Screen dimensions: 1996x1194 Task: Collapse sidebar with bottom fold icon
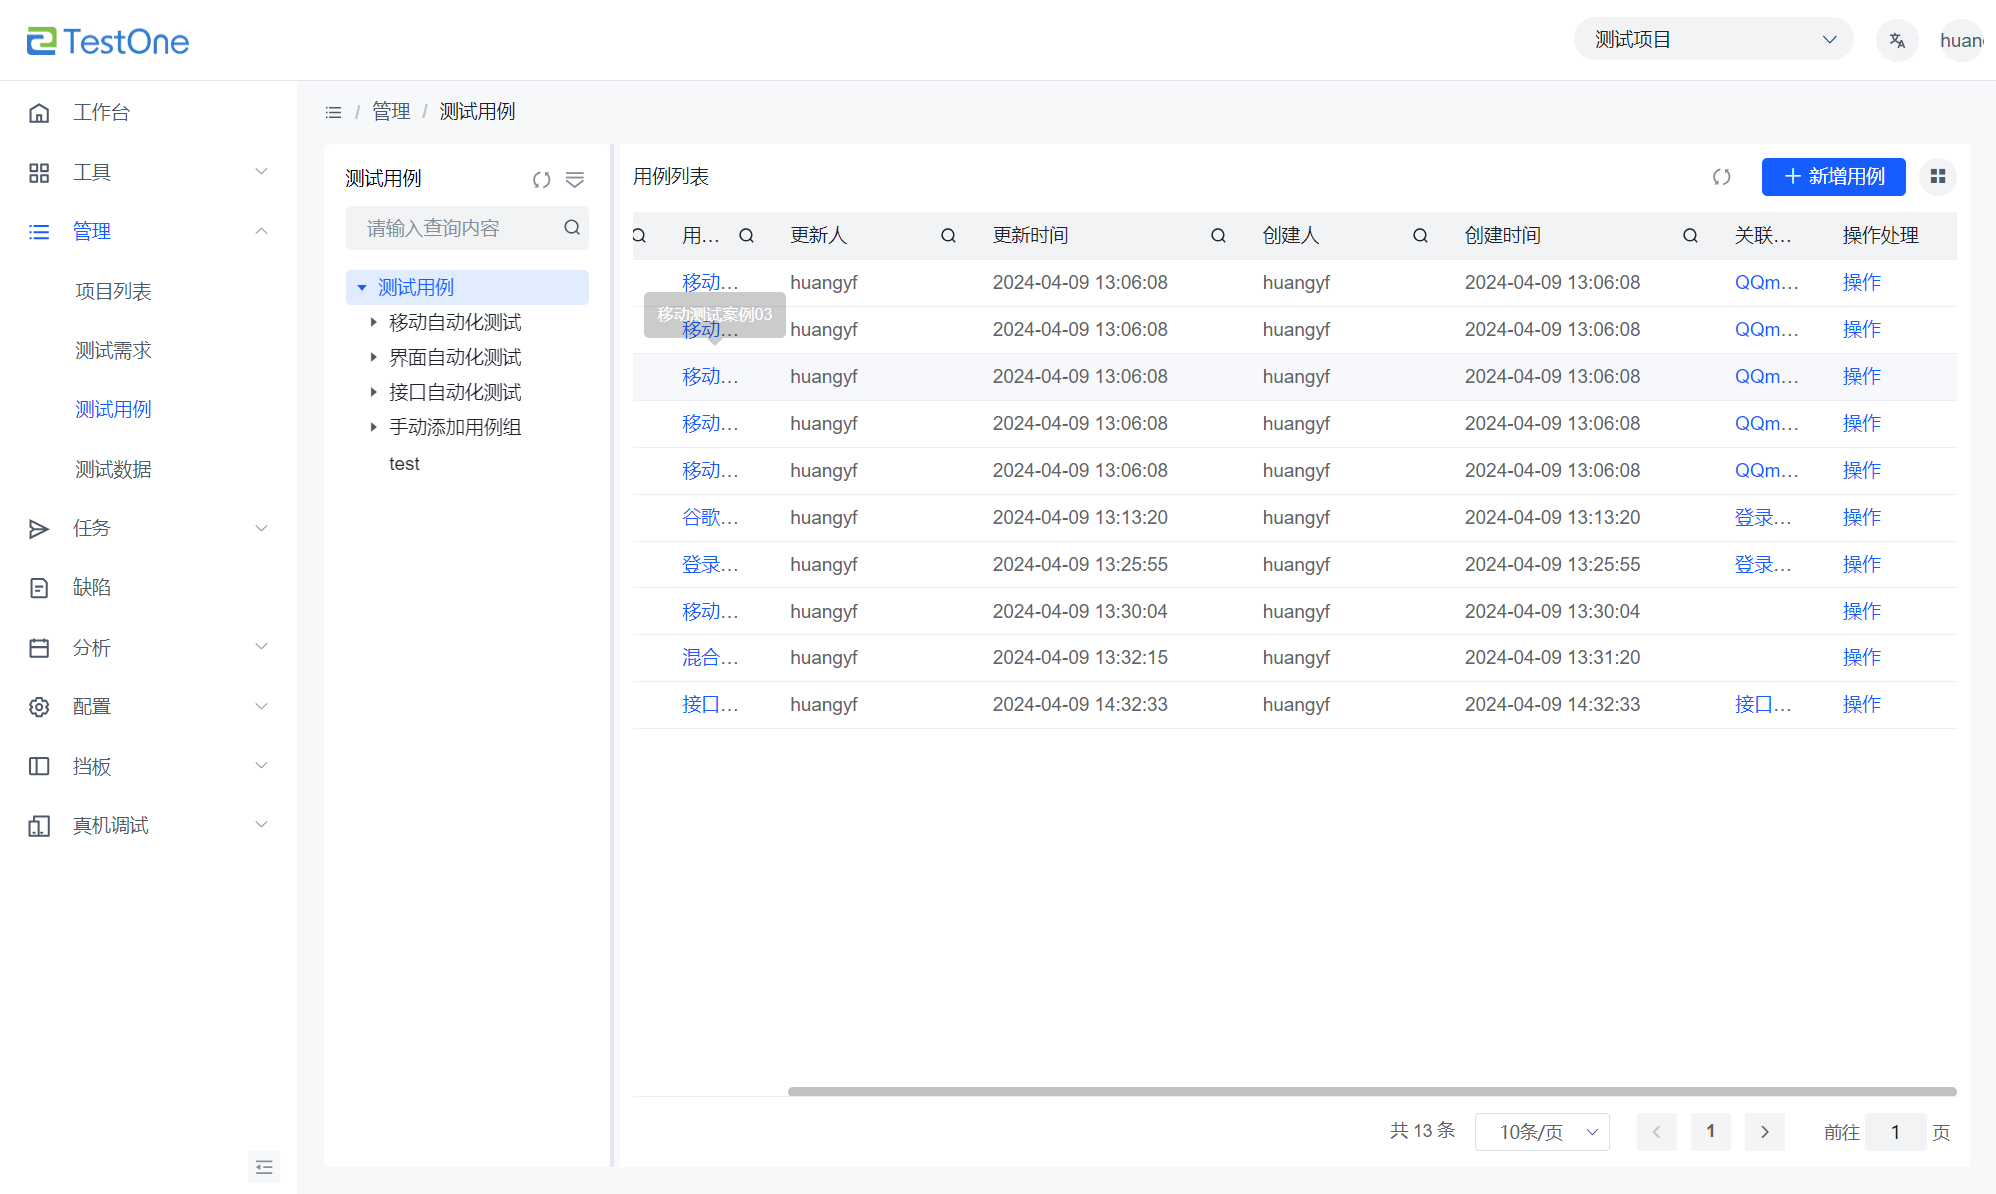coord(264,1167)
